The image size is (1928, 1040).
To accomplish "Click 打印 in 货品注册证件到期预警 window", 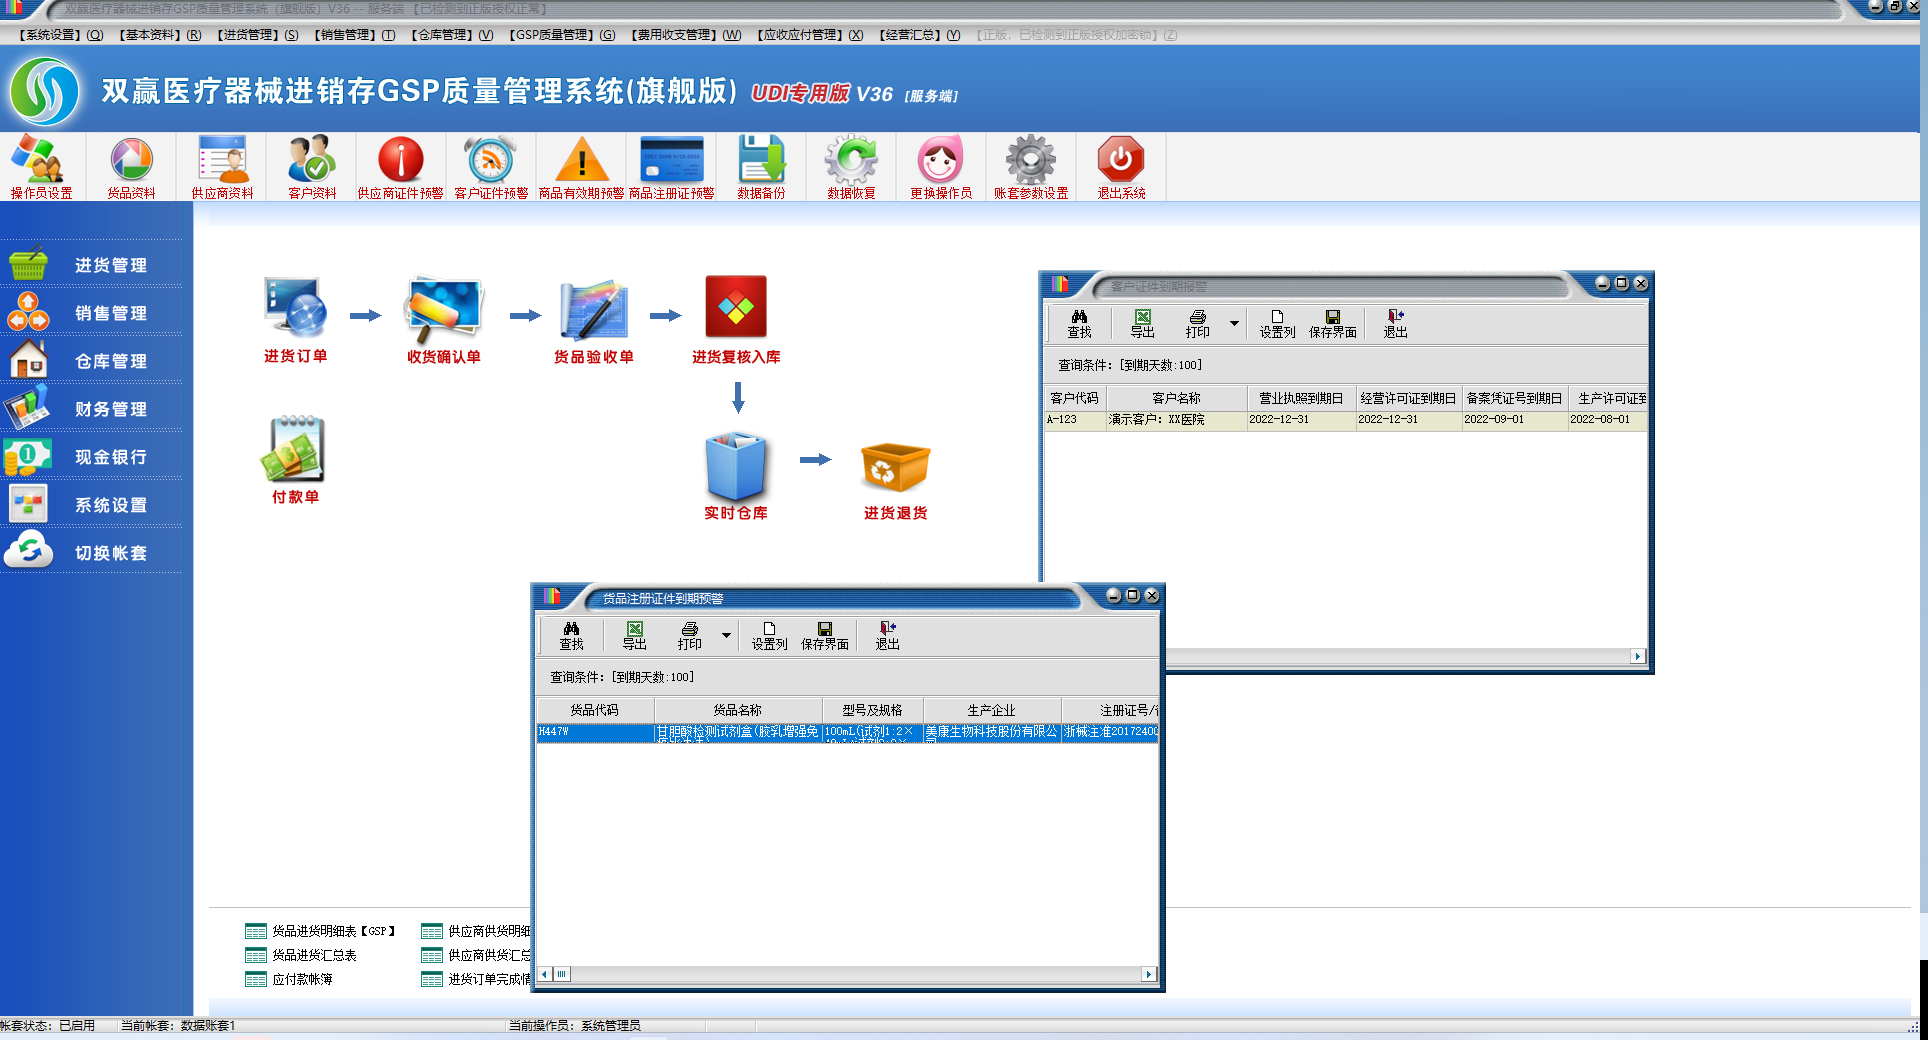I will pos(689,636).
